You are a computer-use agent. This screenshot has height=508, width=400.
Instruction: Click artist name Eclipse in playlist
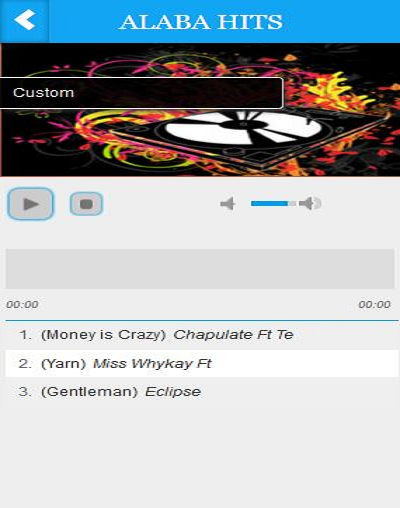tap(173, 392)
